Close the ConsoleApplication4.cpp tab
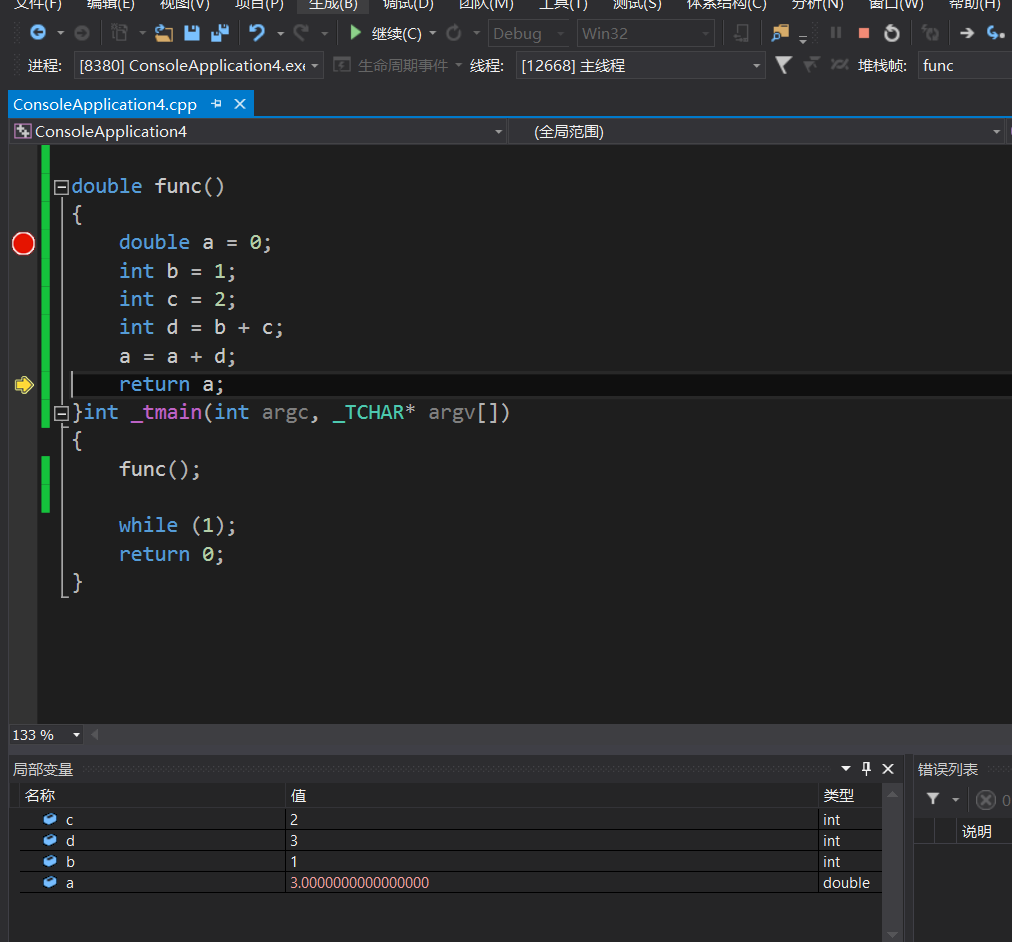This screenshot has height=942, width=1012. coord(240,104)
